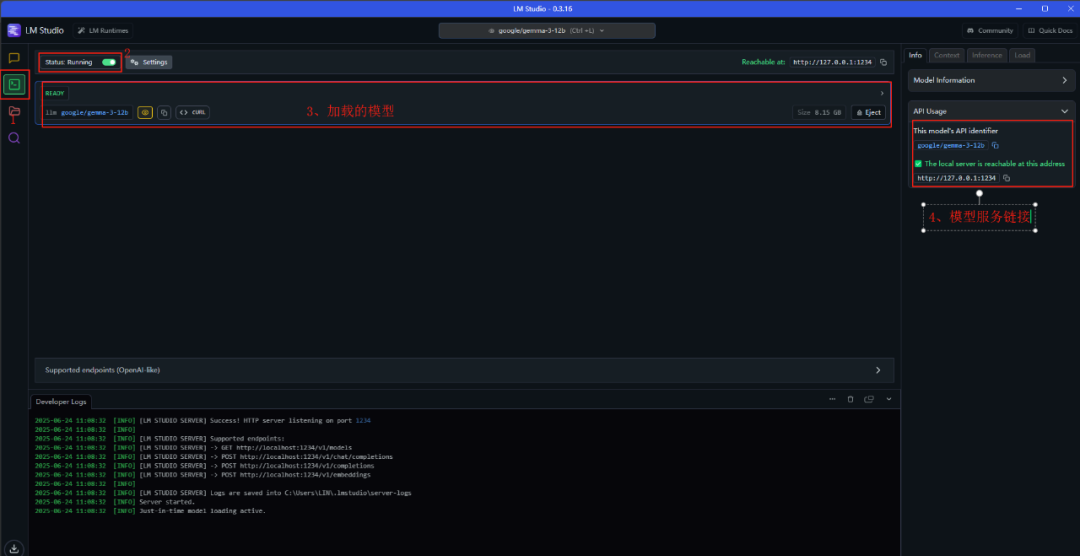Open Quick Docs in the header
This screenshot has height=556, width=1080.
click(1049, 30)
